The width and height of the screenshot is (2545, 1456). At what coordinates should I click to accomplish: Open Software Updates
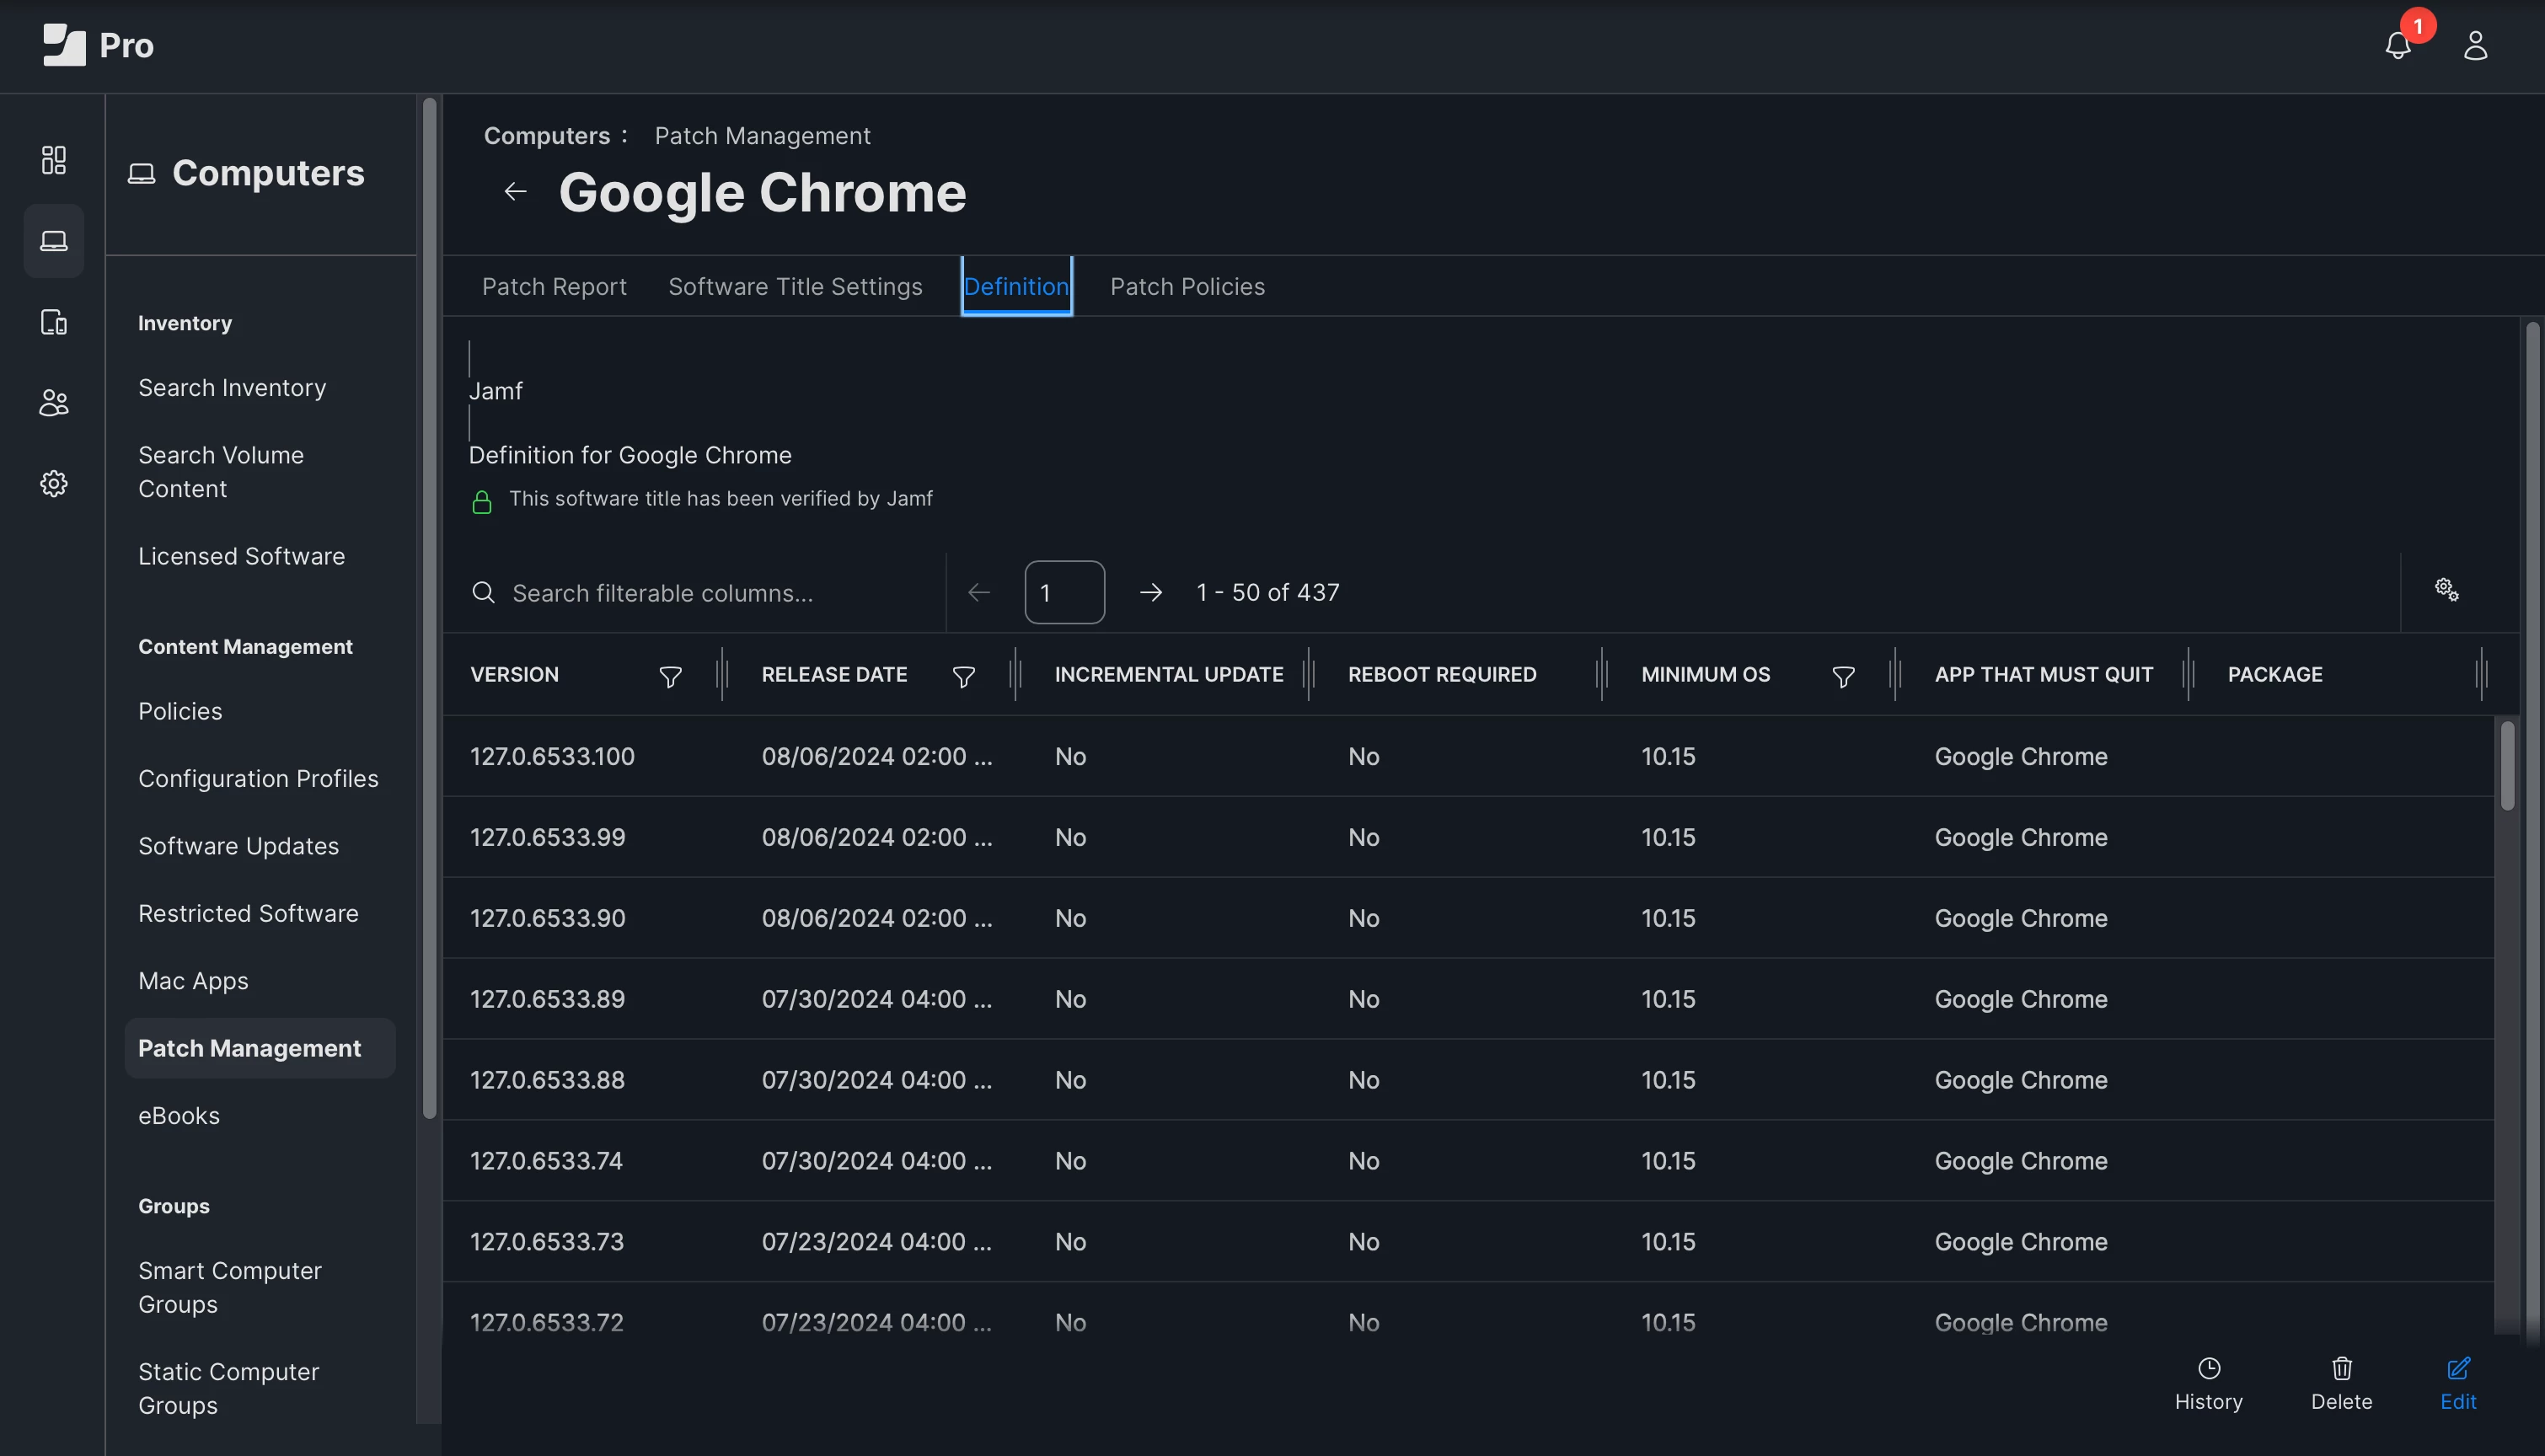coord(238,846)
